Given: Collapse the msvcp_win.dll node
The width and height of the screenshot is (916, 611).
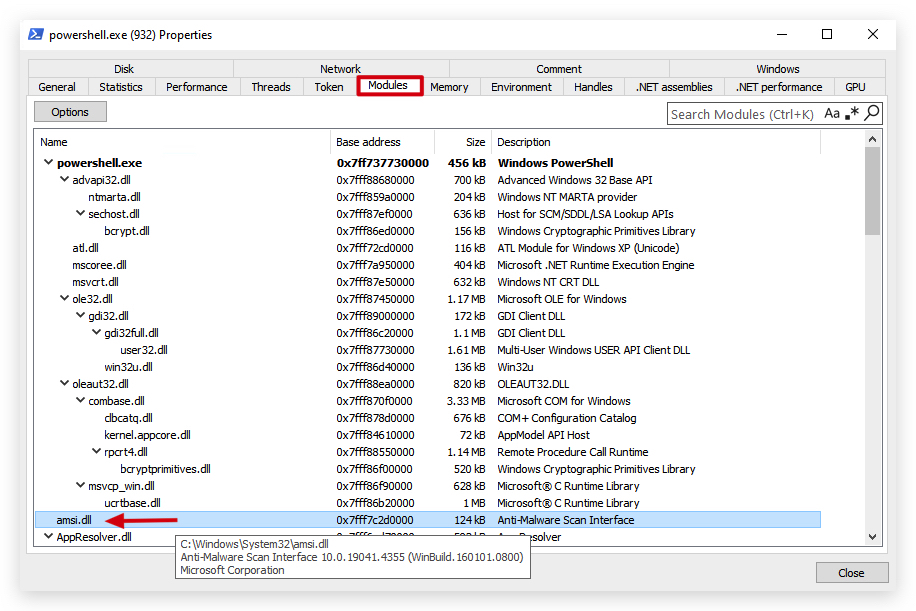Looking at the screenshot, I should tap(81, 485).
